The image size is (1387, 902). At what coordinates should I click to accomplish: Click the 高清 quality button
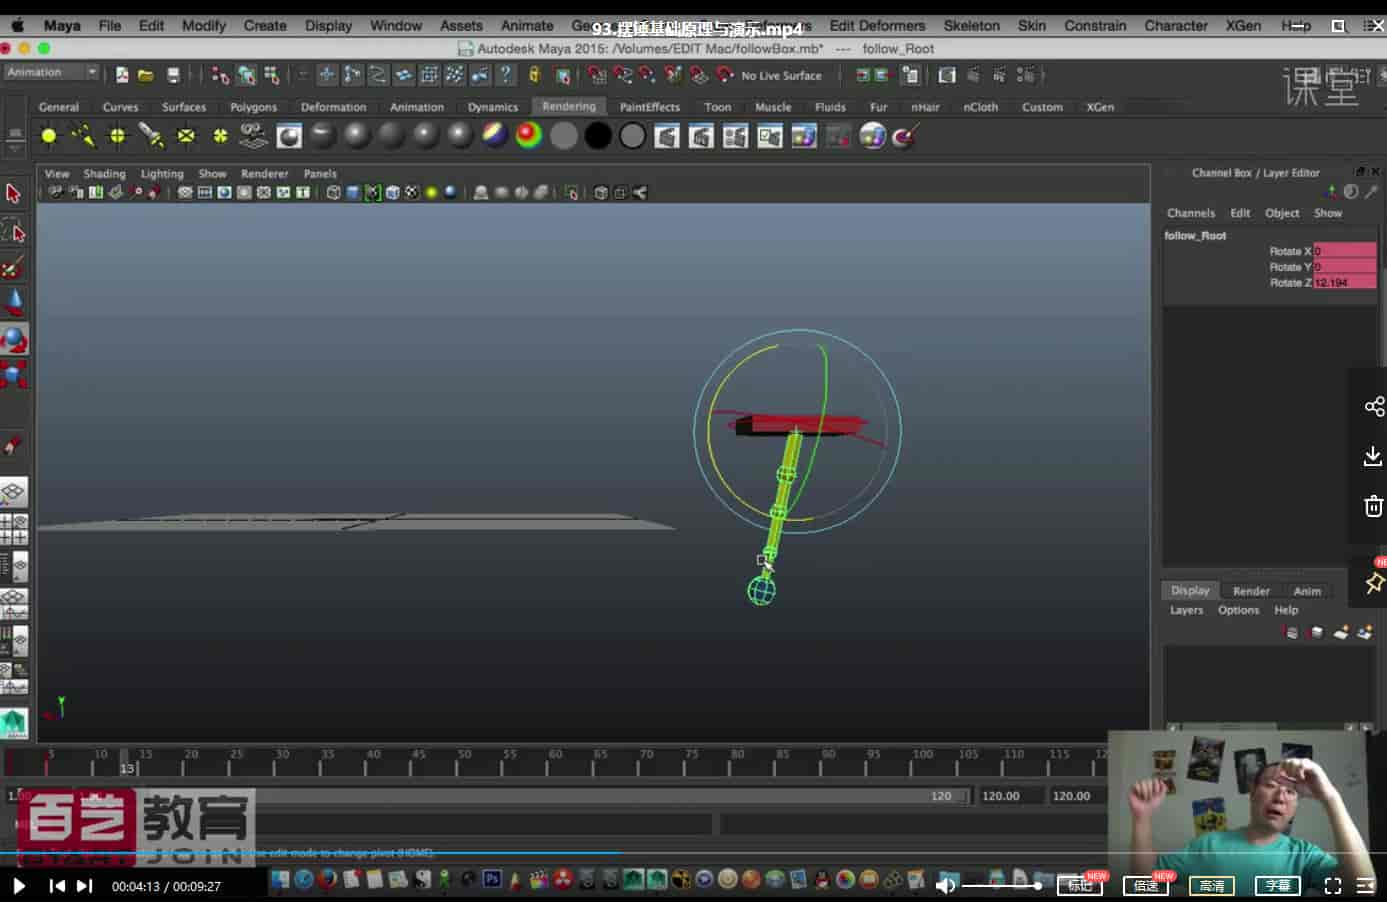pyautogui.click(x=1212, y=886)
